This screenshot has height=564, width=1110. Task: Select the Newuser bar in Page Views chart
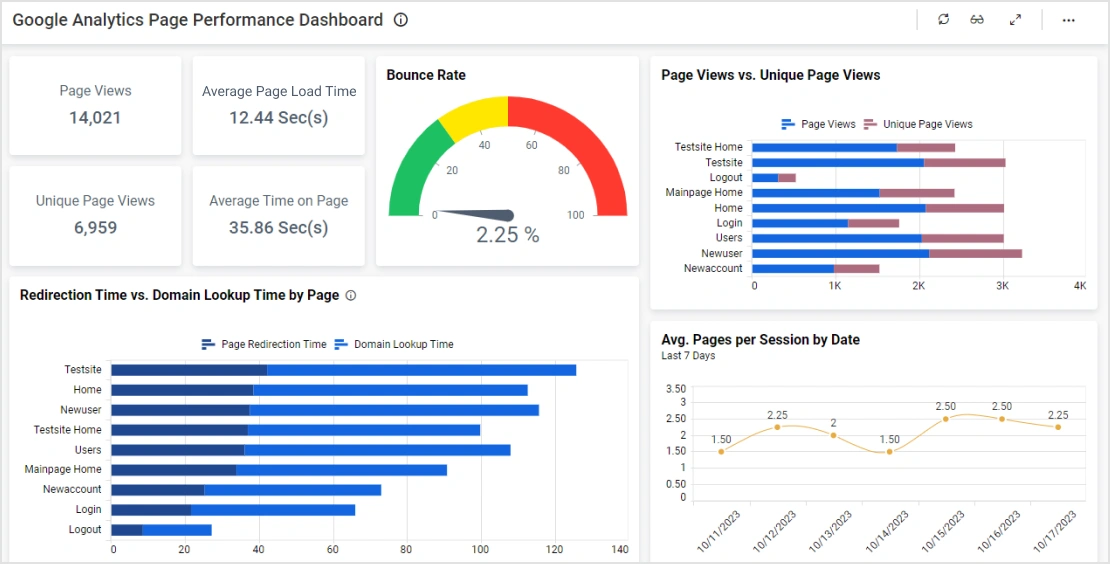coord(885,253)
